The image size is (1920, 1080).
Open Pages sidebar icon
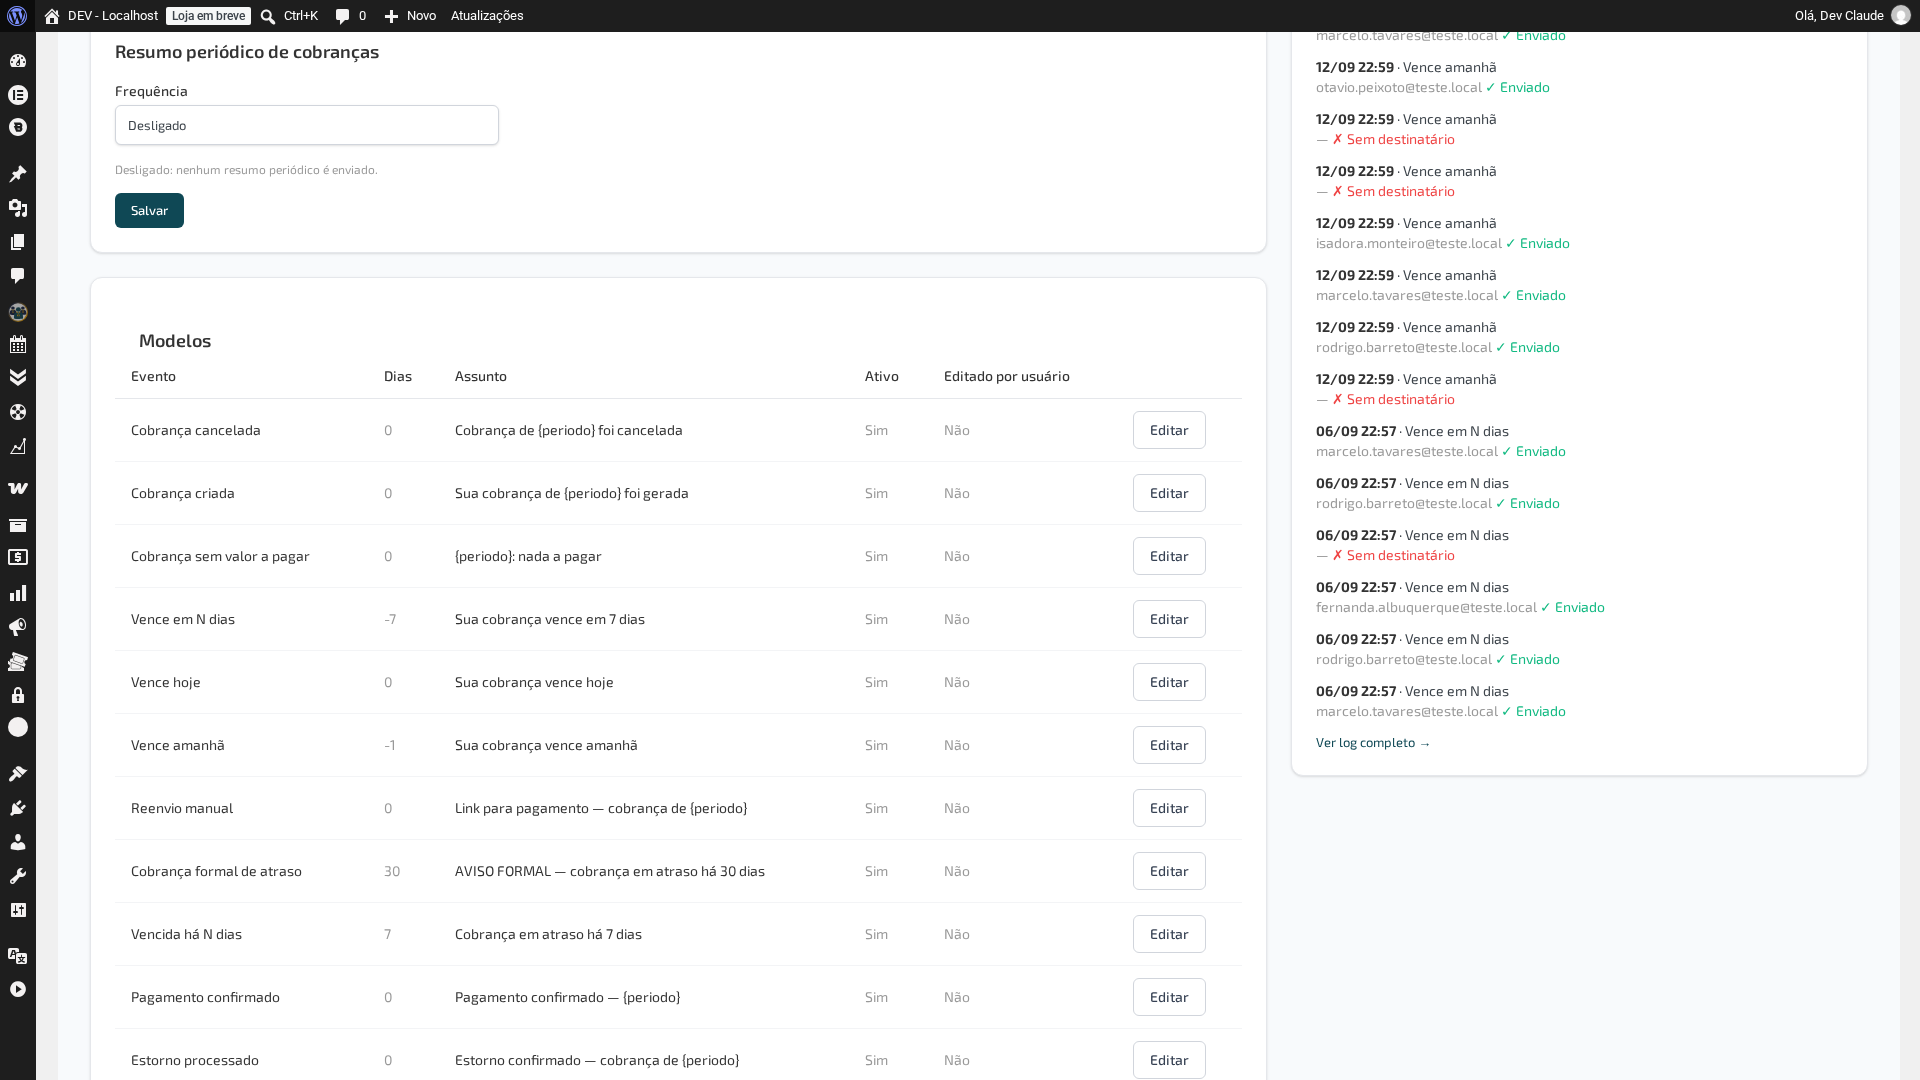click(x=18, y=242)
